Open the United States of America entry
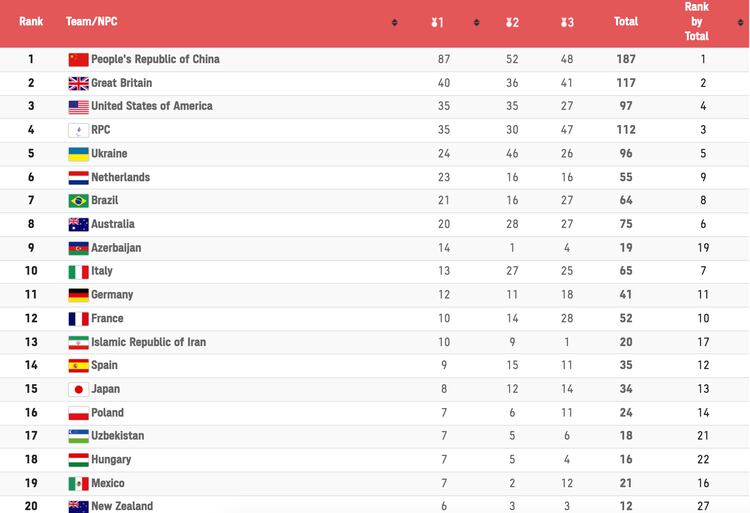The height and width of the screenshot is (513, 750). (151, 106)
